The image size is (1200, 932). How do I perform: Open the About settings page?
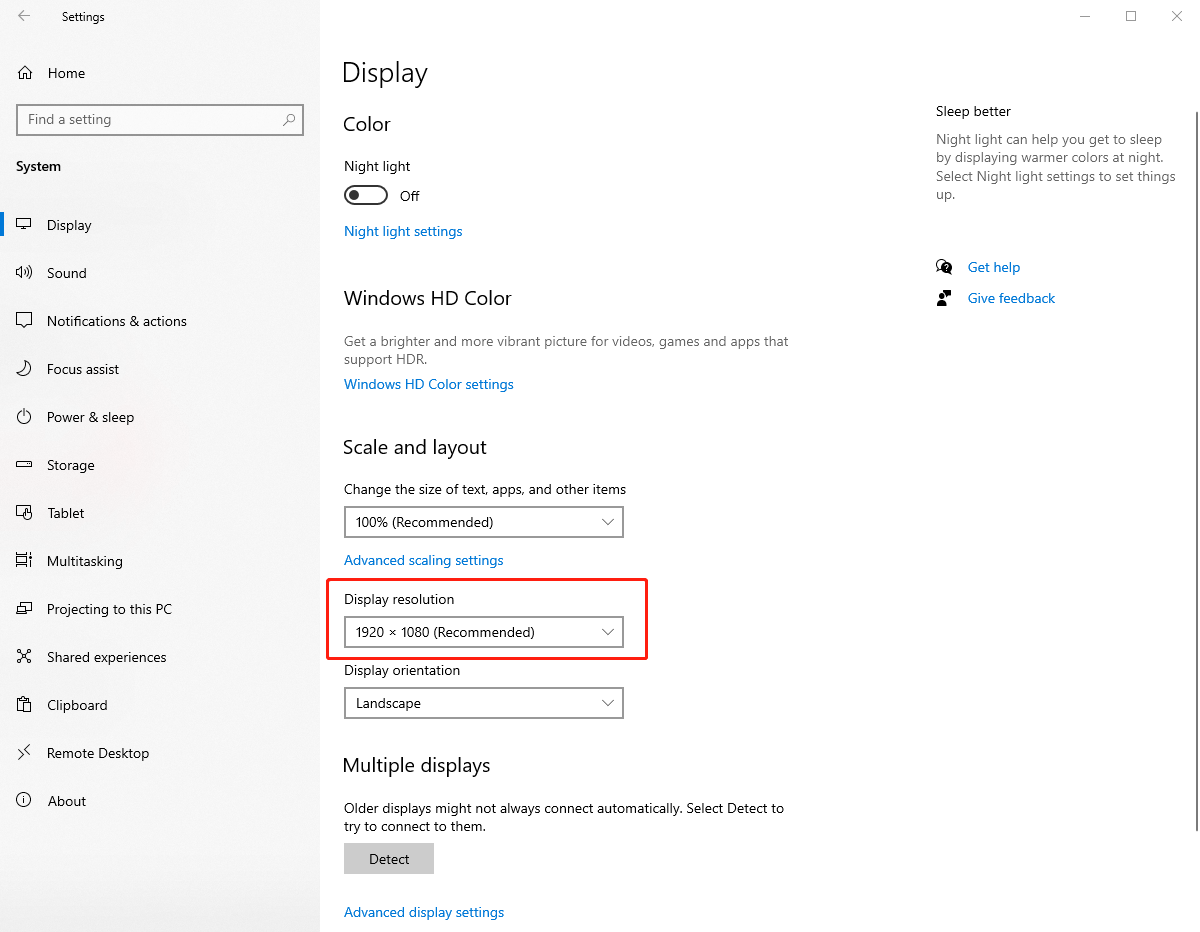tap(66, 801)
